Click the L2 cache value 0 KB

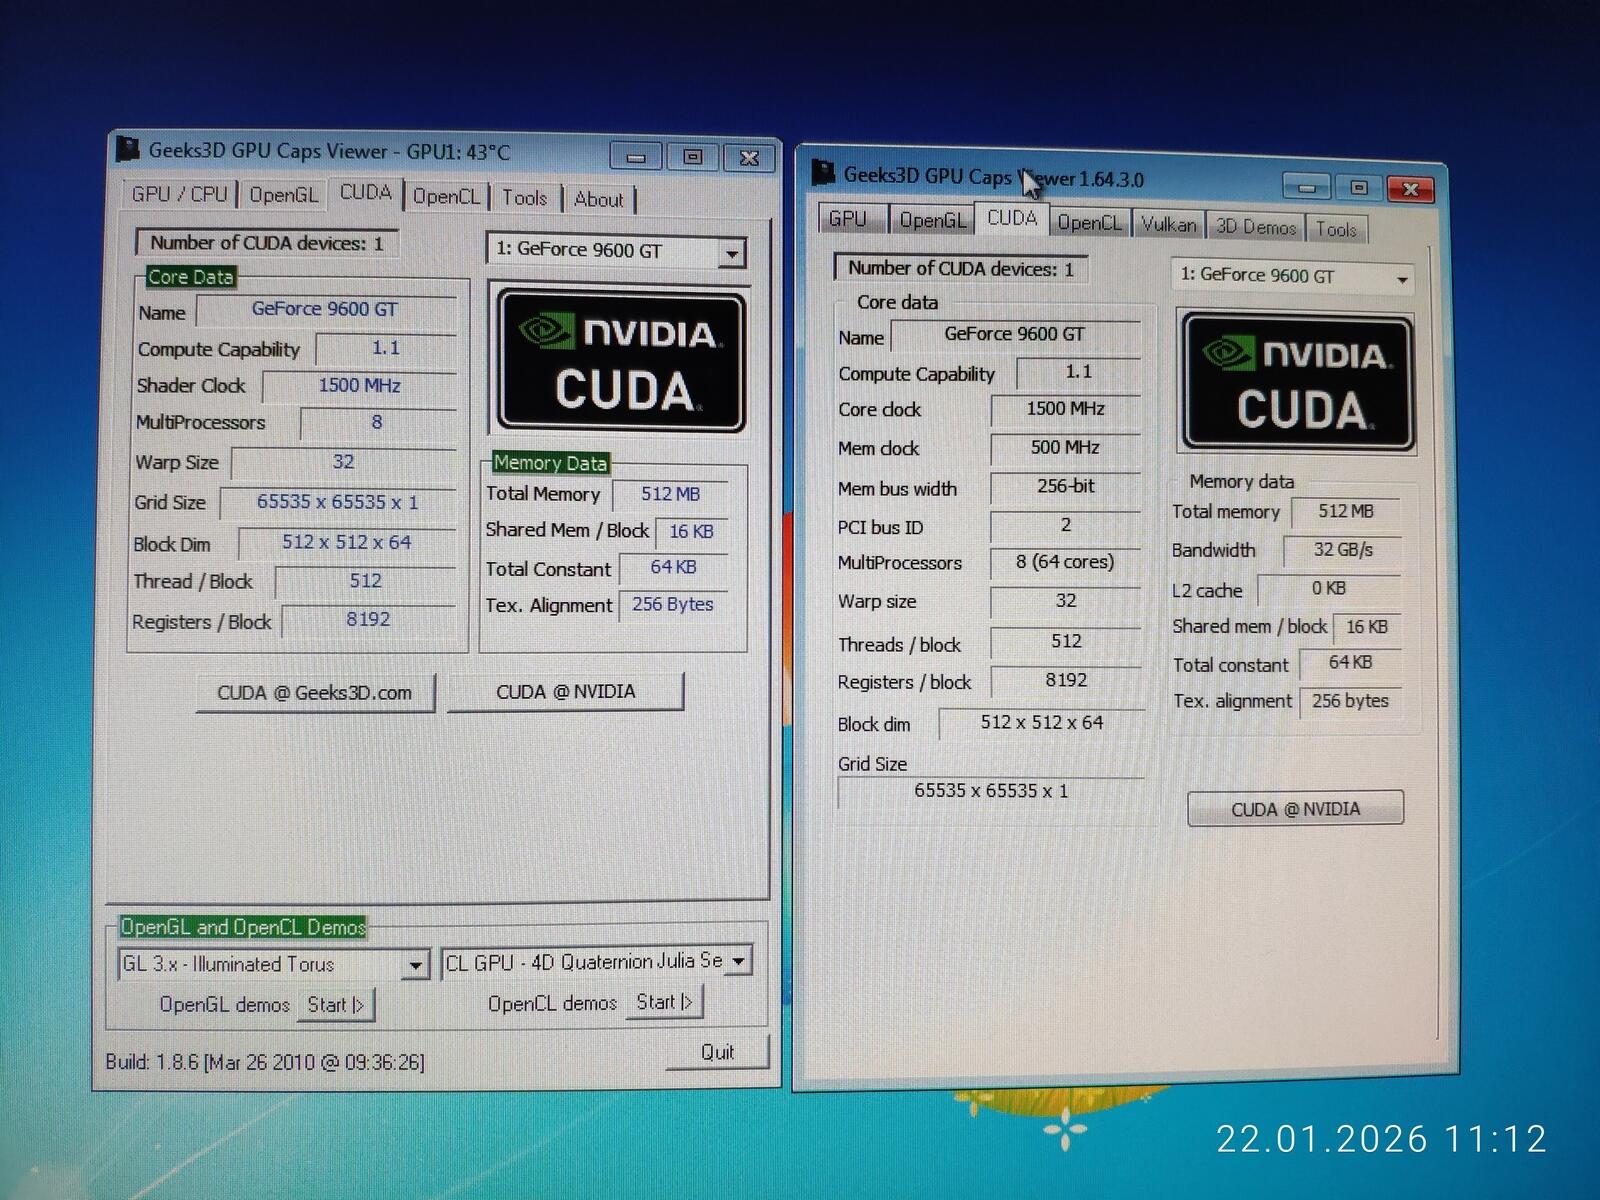click(x=1329, y=588)
